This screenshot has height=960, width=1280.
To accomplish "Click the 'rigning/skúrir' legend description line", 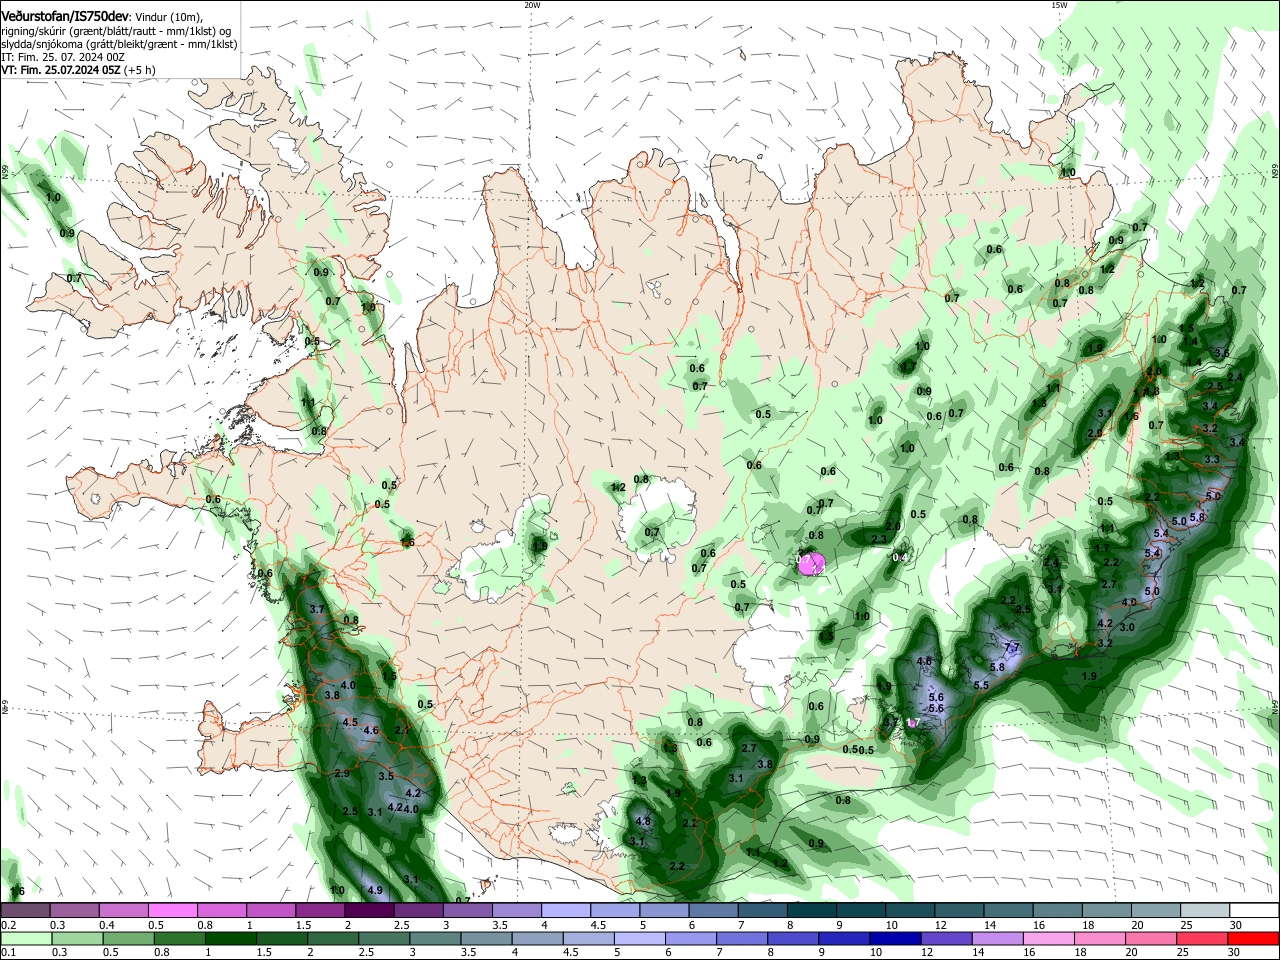I will click(x=116, y=31).
